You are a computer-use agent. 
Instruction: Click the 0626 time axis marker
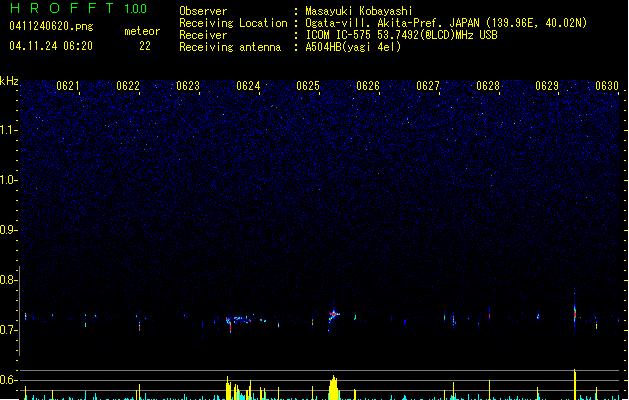tap(368, 86)
